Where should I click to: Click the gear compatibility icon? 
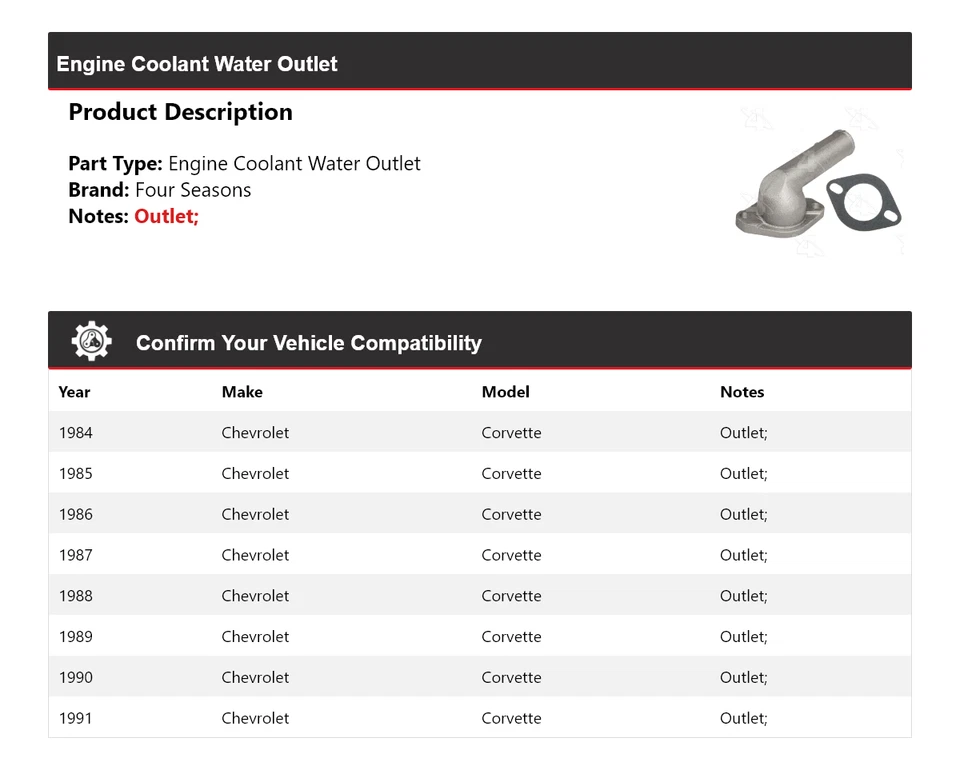point(91,342)
